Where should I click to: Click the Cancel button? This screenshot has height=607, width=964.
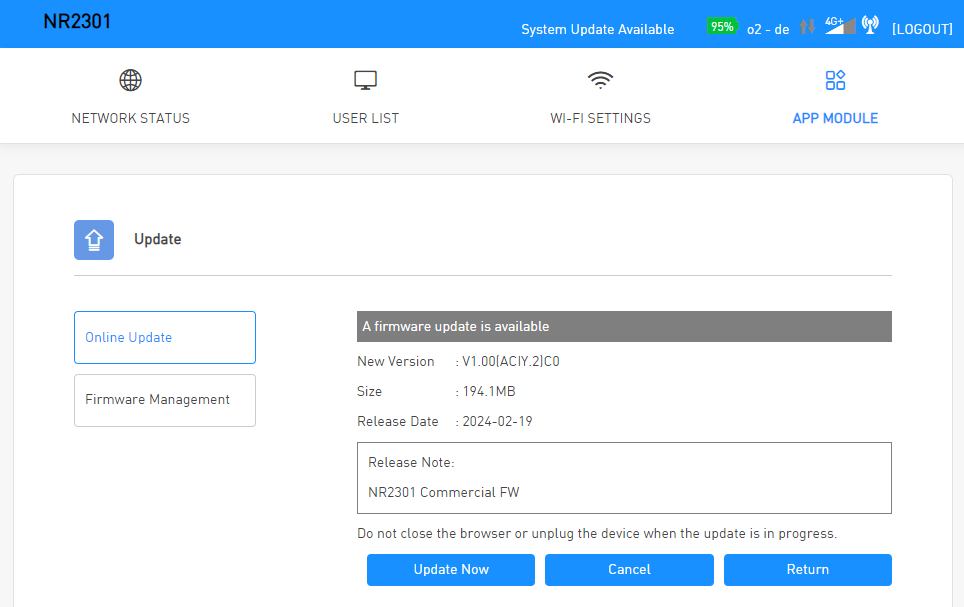coord(629,569)
